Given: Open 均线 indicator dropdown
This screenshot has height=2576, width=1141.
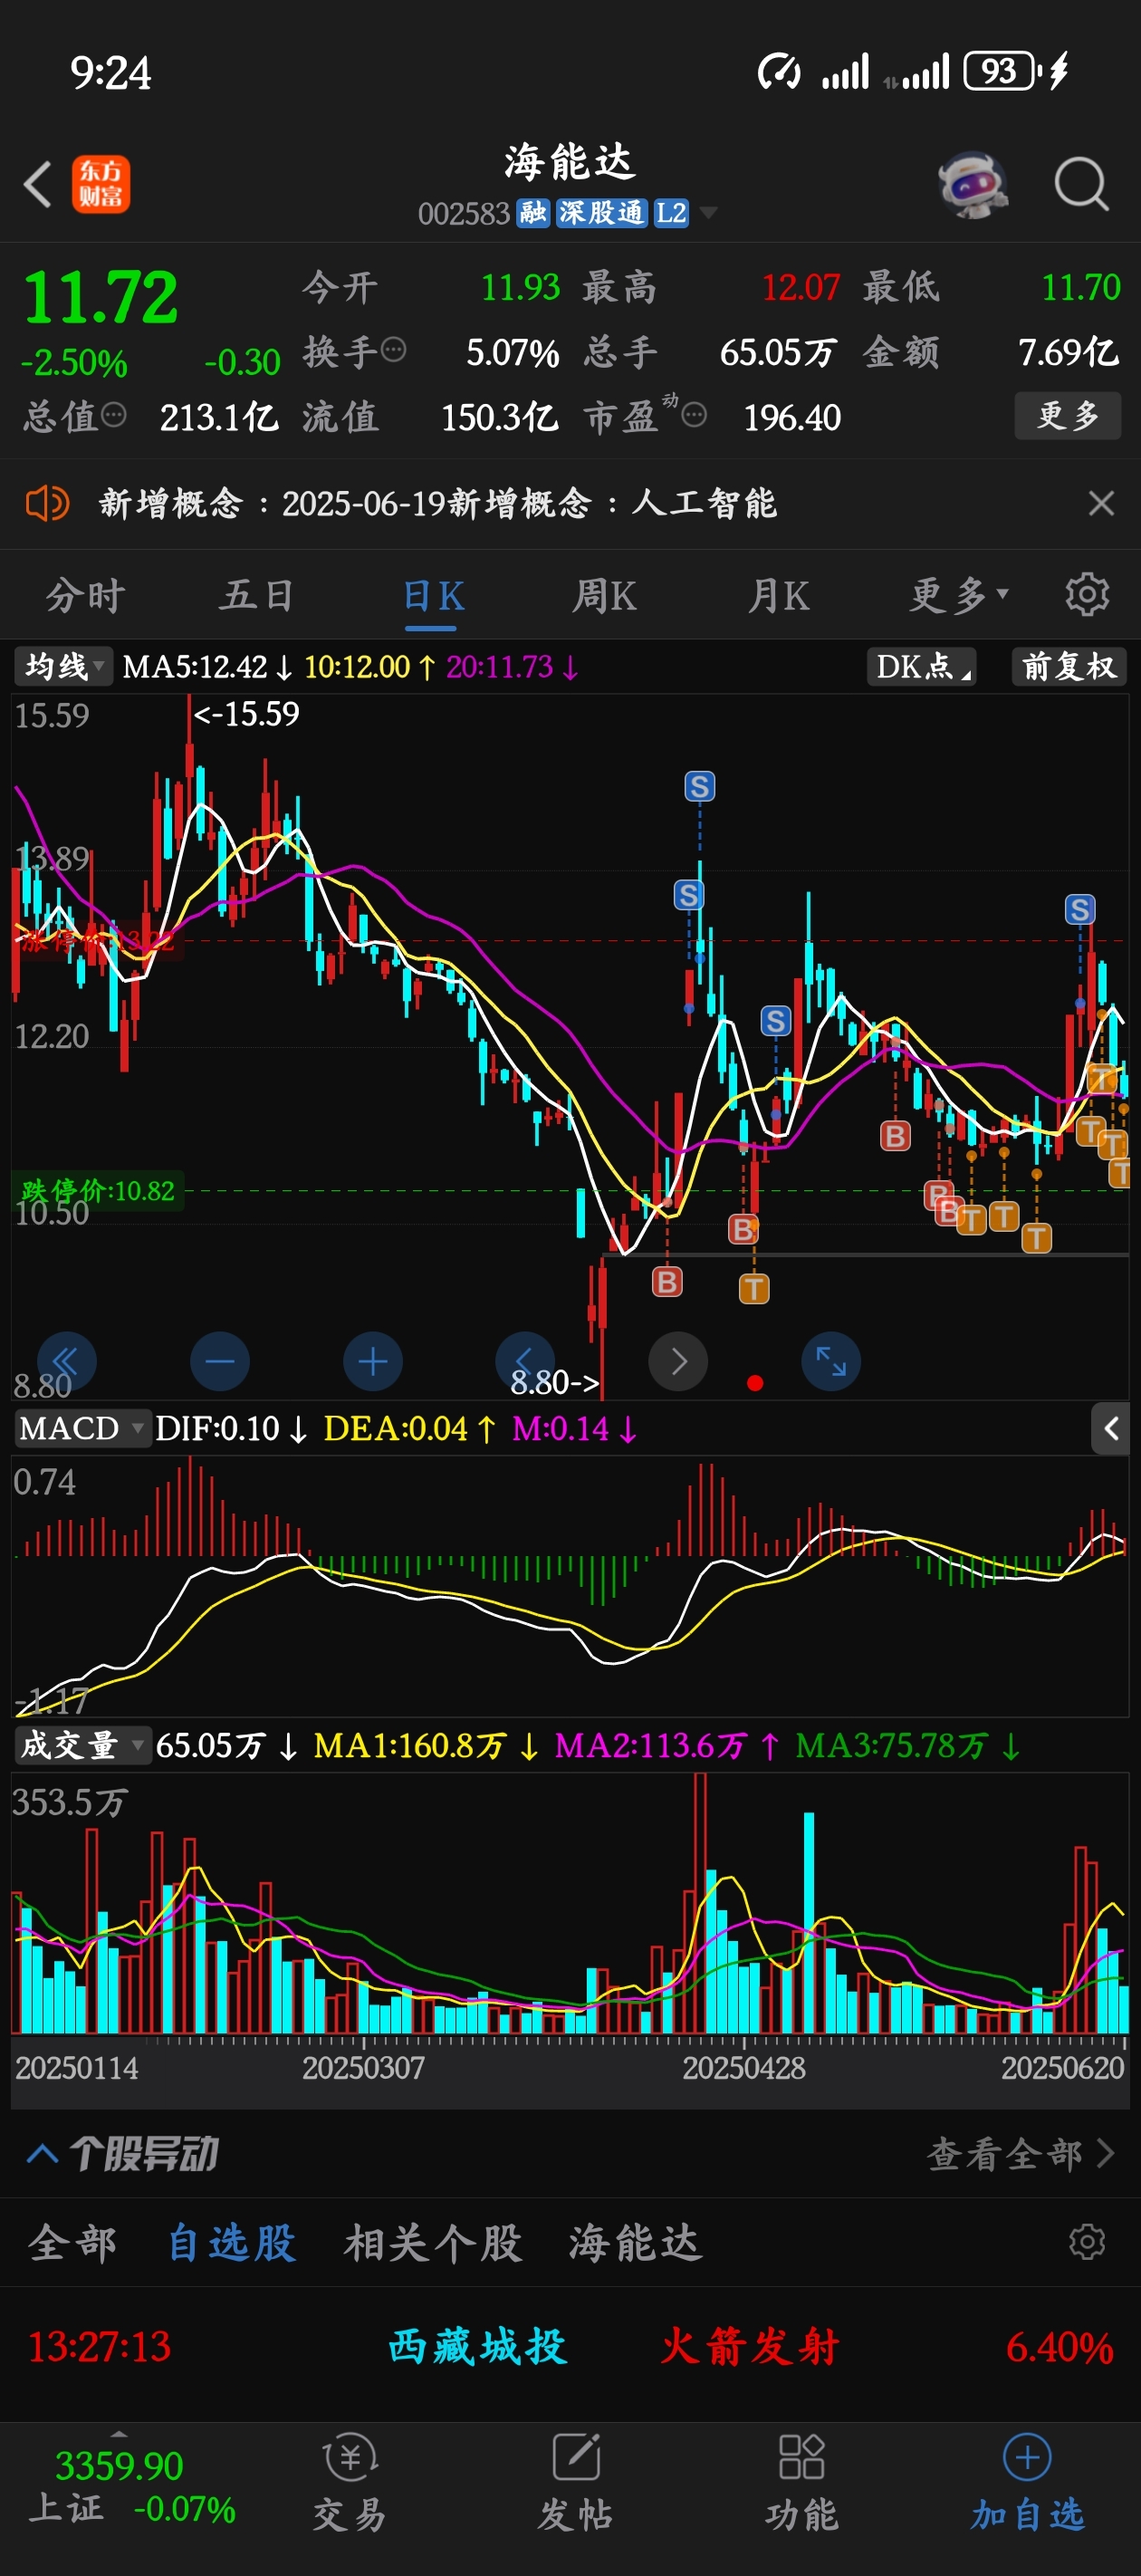Looking at the screenshot, I should click(x=63, y=667).
